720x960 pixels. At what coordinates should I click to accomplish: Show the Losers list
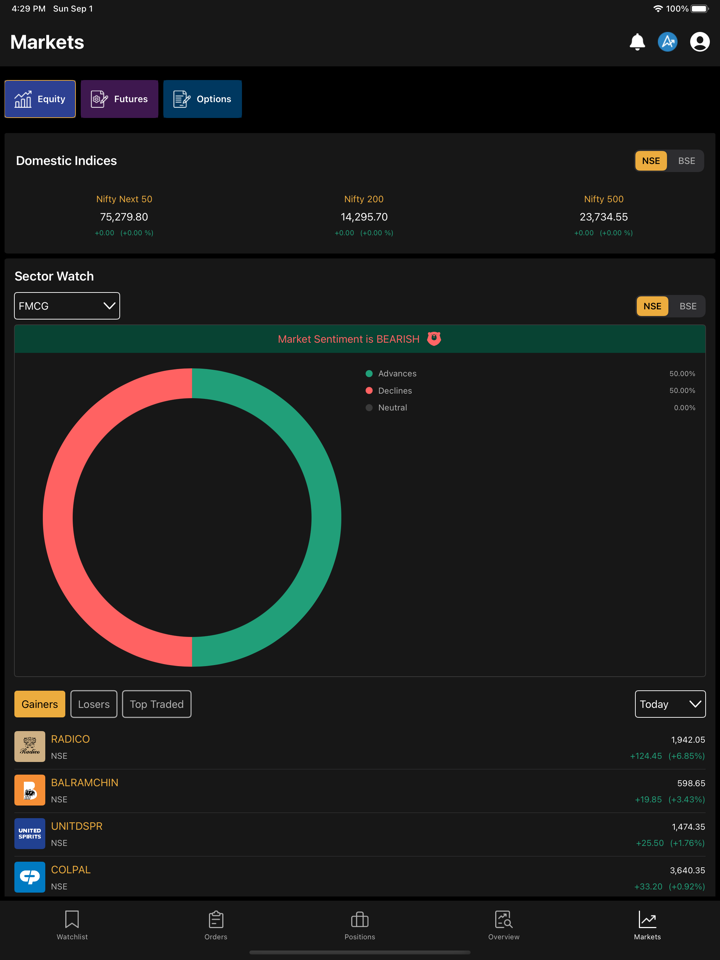[x=94, y=704]
